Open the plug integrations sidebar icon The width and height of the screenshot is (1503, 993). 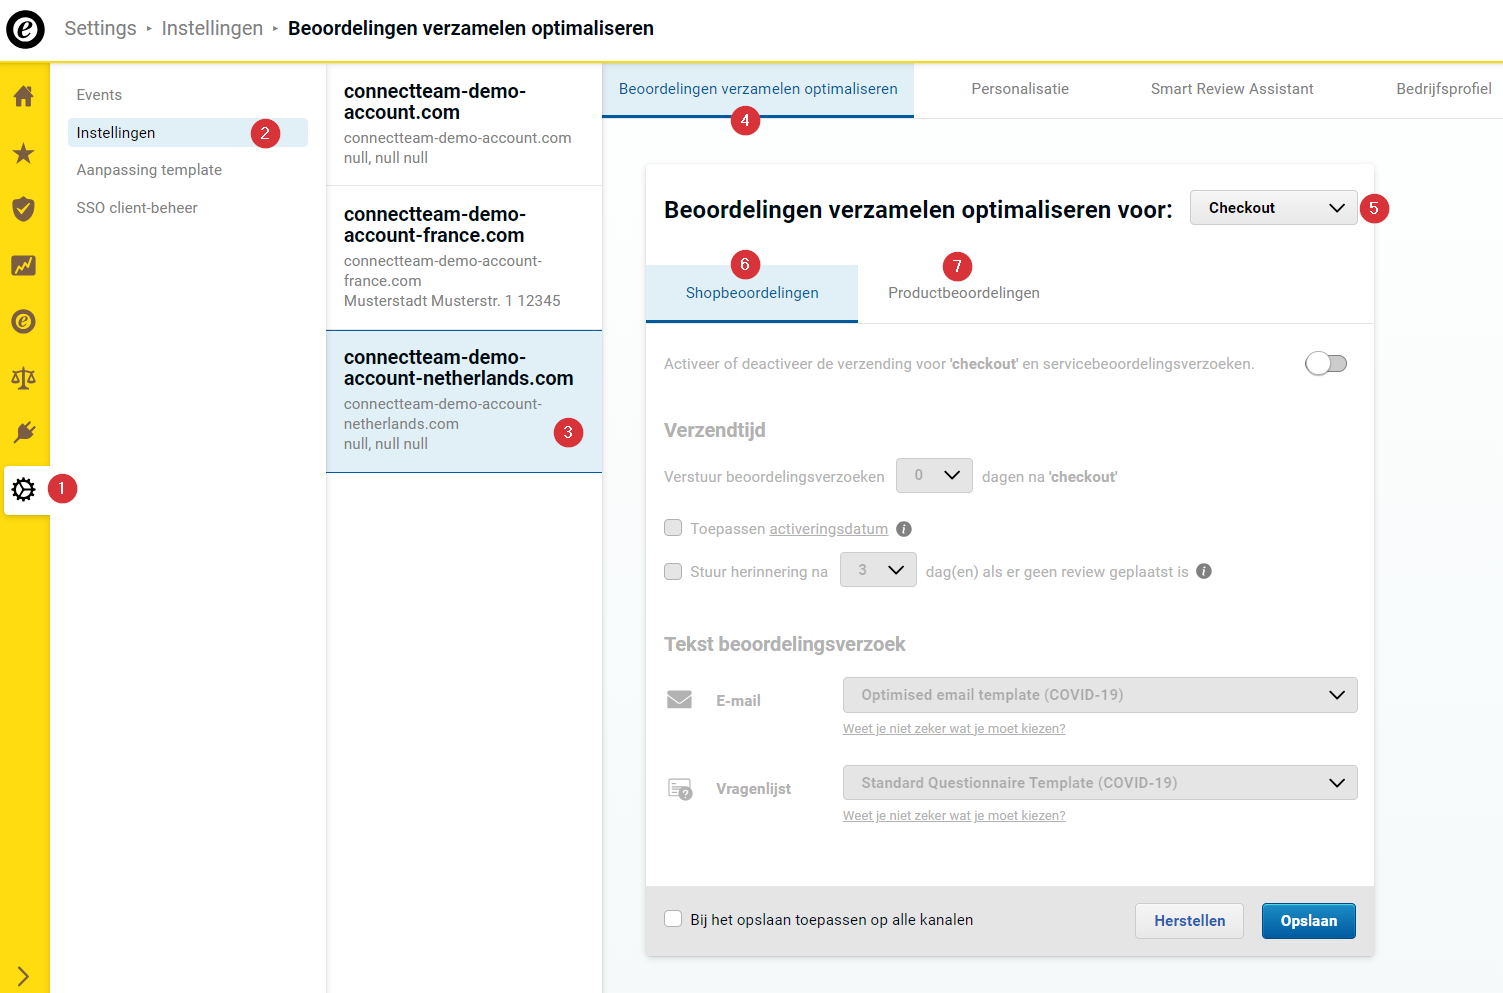tap(23, 433)
